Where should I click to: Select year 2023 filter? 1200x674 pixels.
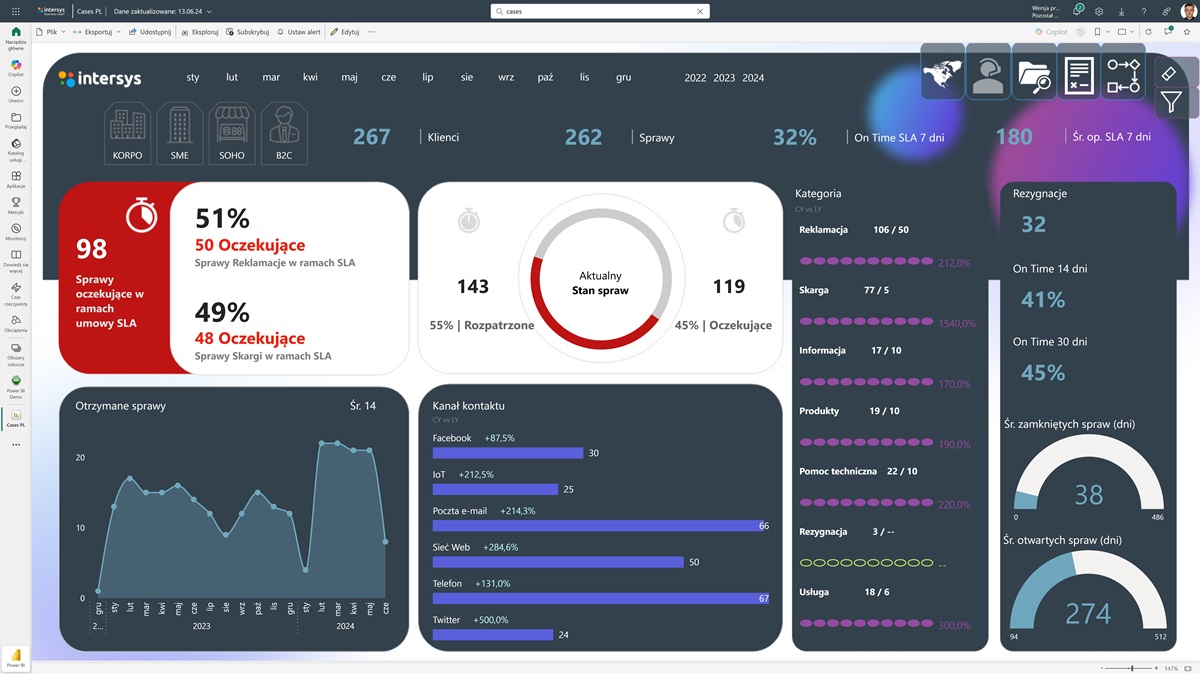[724, 78]
